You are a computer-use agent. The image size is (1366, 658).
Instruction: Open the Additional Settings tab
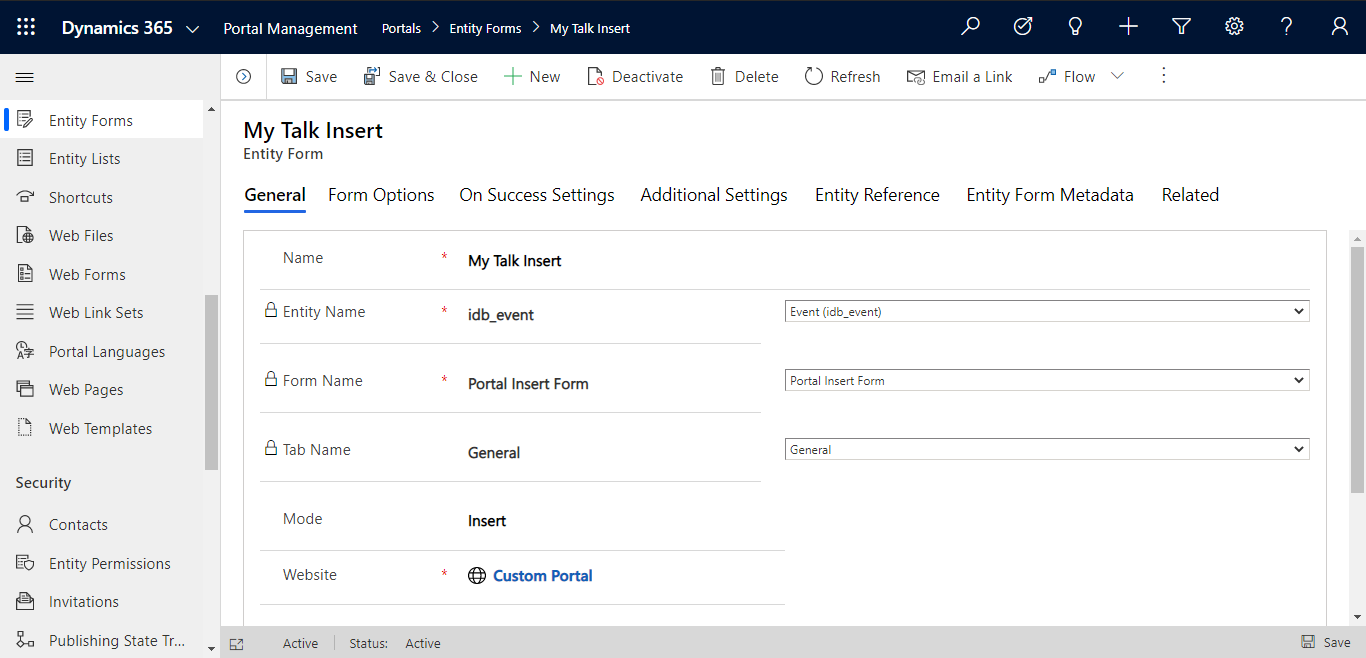714,195
